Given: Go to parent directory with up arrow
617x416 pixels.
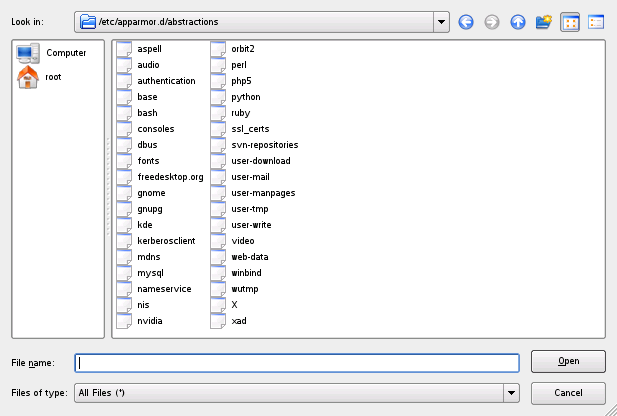Looking at the screenshot, I should click(518, 22).
